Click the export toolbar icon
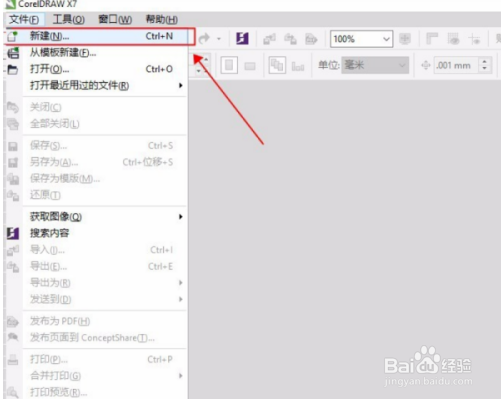The width and height of the screenshot is (501, 399). pyautogui.click(x=290, y=39)
